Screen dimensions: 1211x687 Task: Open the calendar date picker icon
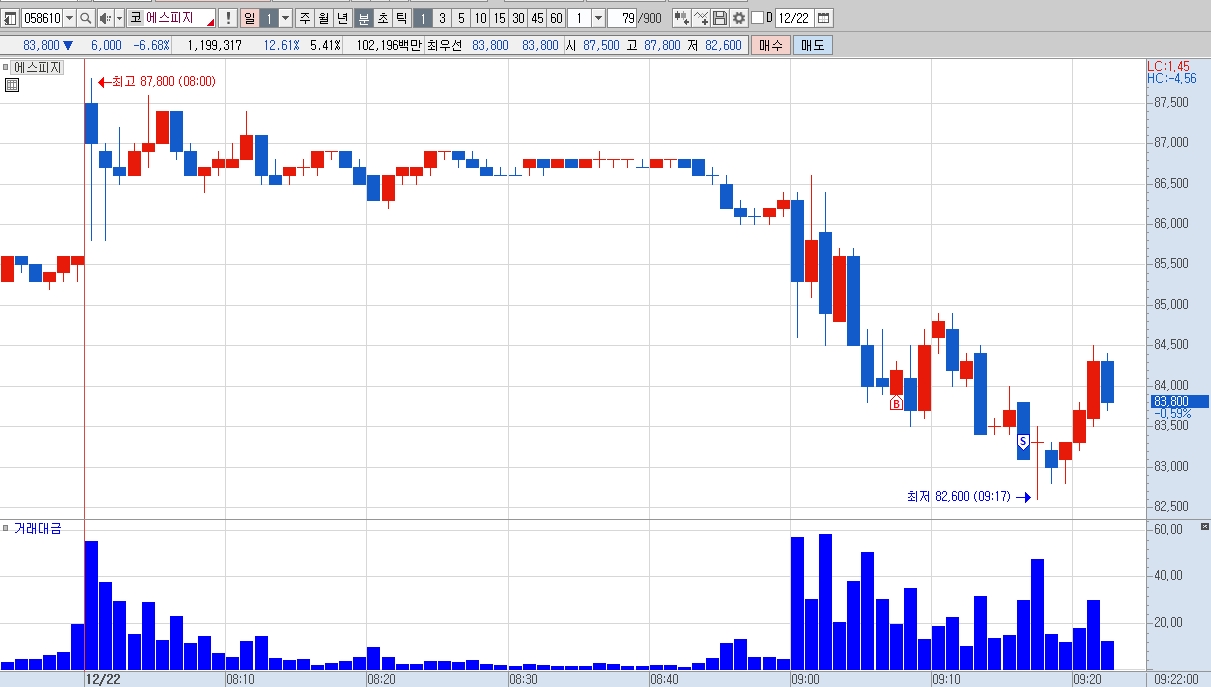[824, 18]
